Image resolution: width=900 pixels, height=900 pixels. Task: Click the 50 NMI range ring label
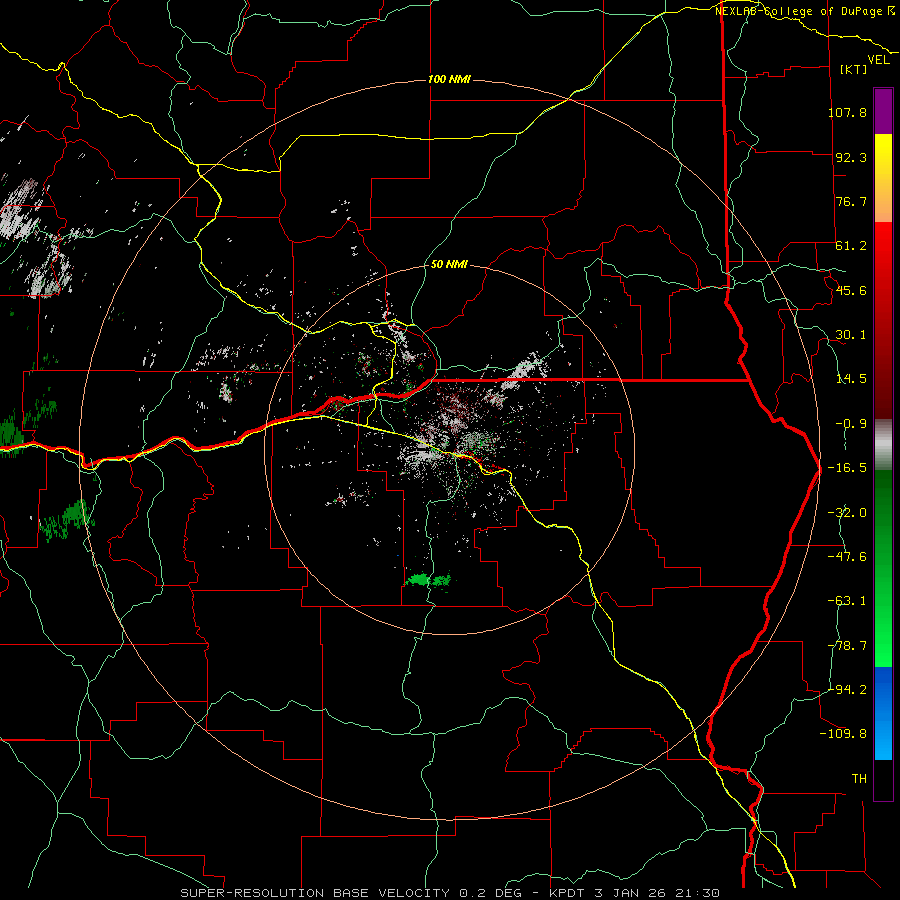[x=449, y=264]
